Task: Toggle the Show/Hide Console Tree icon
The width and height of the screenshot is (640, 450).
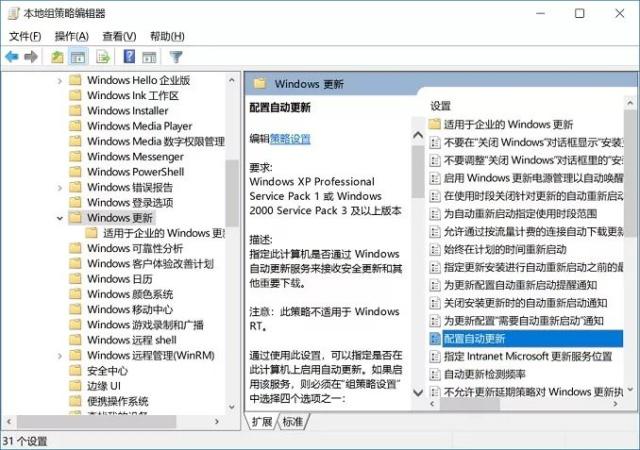Action: pos(78,57)
